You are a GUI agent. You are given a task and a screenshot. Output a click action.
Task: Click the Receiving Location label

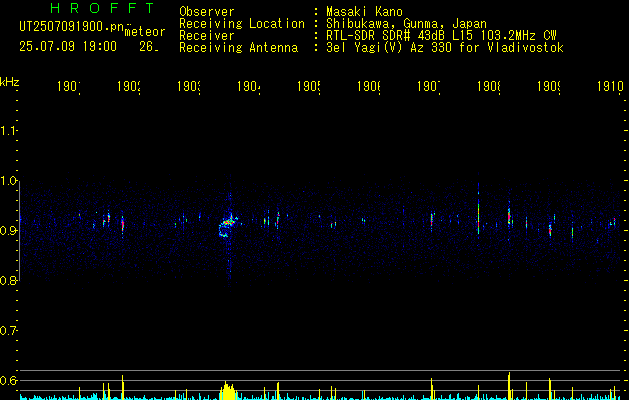(x=242, y=24)
